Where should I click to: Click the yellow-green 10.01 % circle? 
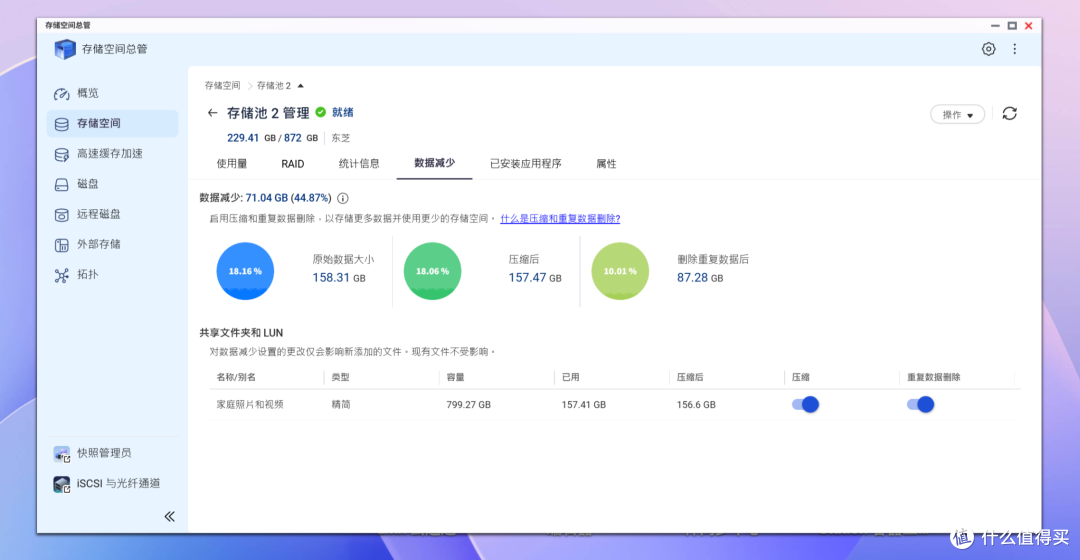[x=620, y=271]
